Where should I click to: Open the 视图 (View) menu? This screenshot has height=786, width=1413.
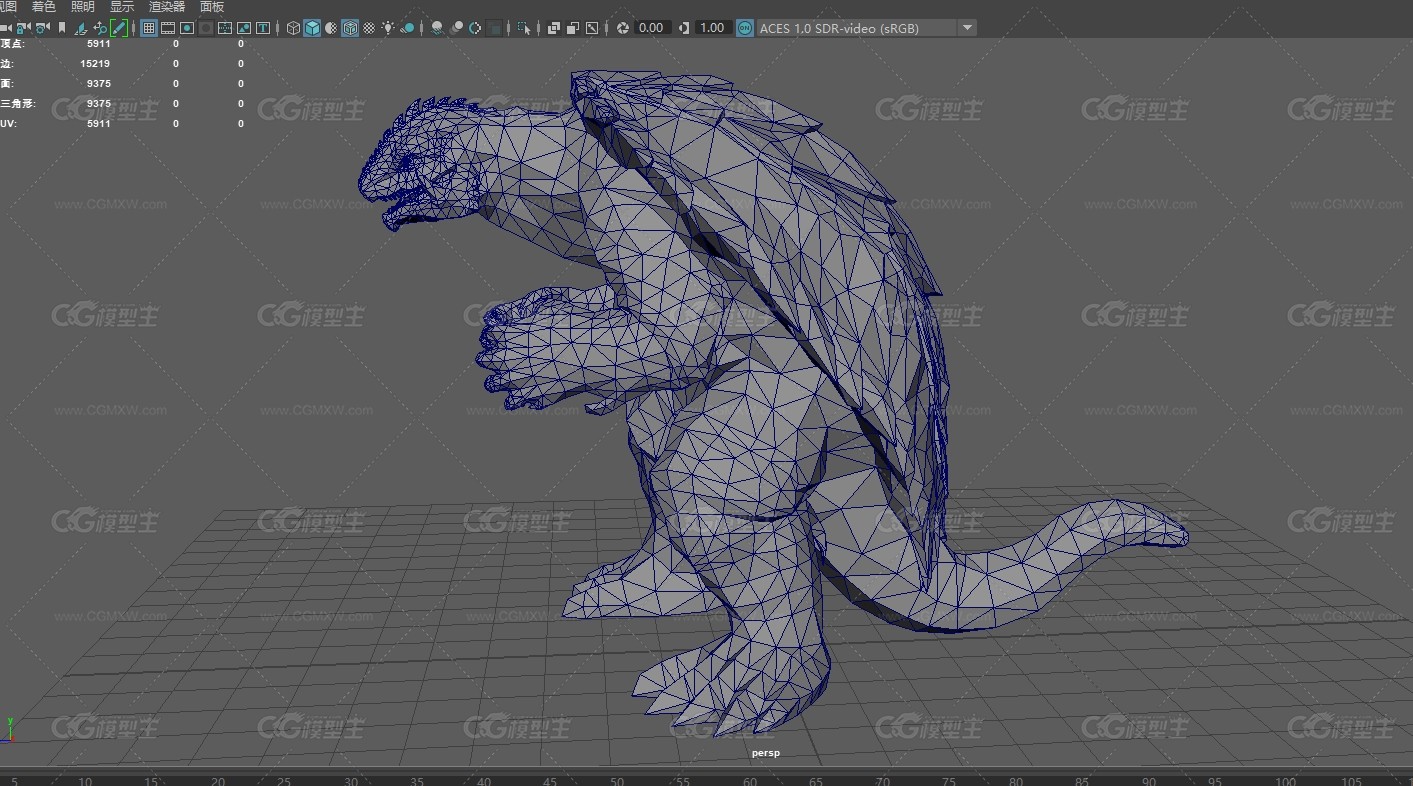pos(8,6)
